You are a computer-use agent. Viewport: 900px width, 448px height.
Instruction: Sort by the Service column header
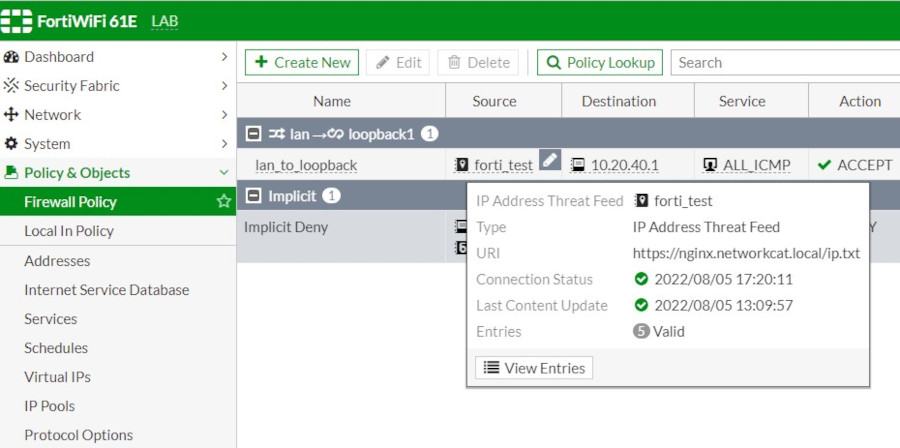point(751,101)
